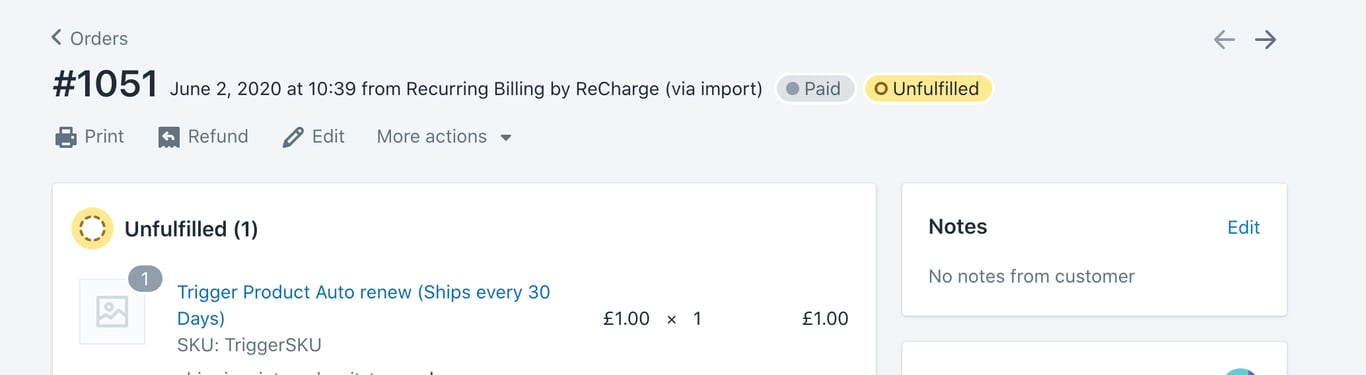Click the back chevron beside Orders

pos(57,38)
